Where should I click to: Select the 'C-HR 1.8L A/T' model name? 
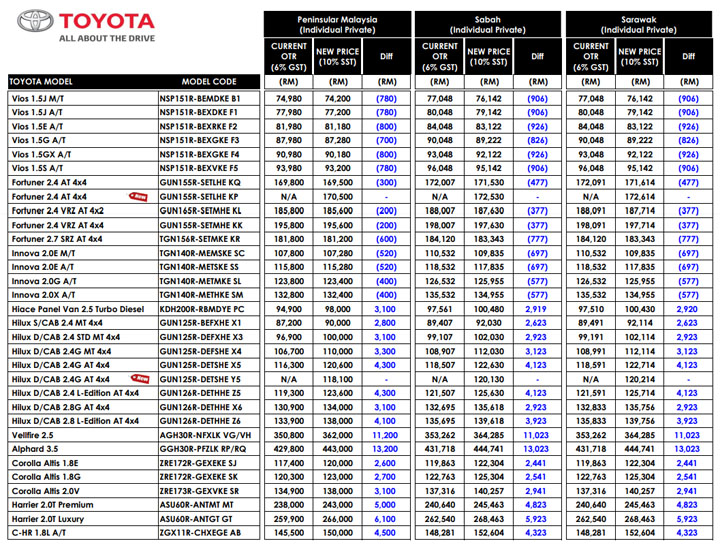39,533
